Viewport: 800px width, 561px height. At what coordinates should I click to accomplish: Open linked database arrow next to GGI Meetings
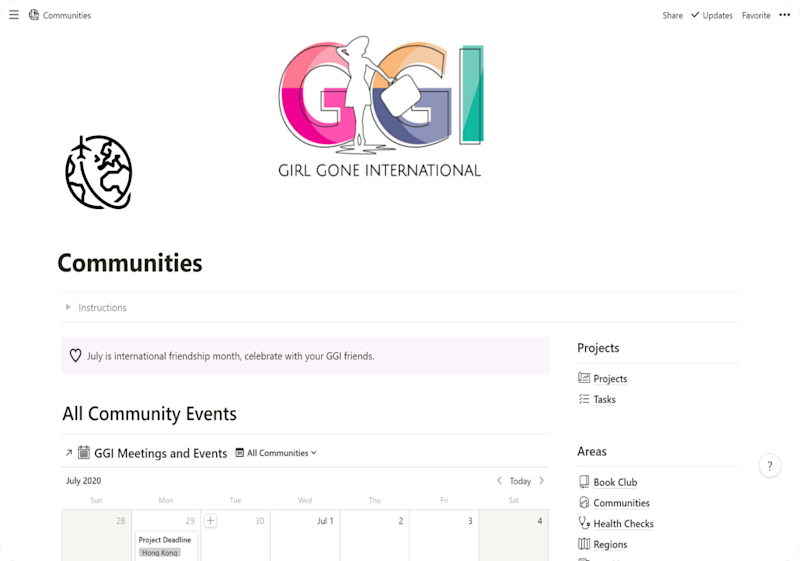tap(69, 452)
